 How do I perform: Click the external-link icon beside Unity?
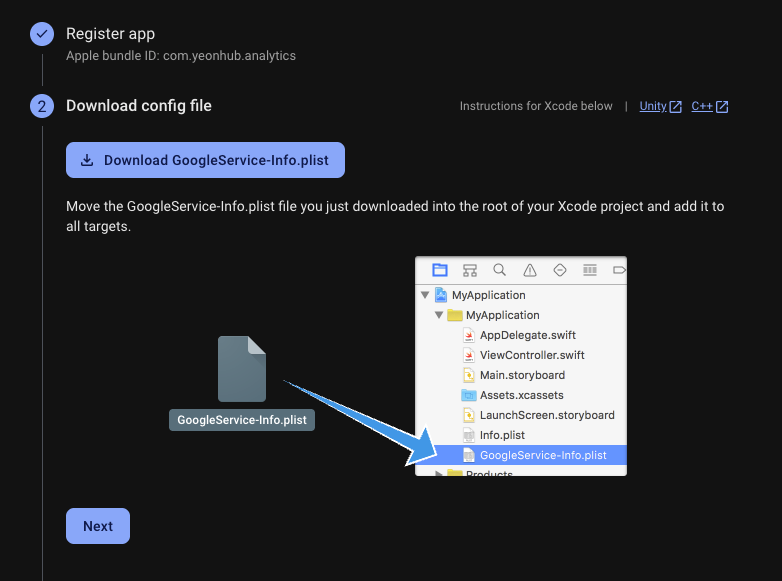[x=675, y=107]
